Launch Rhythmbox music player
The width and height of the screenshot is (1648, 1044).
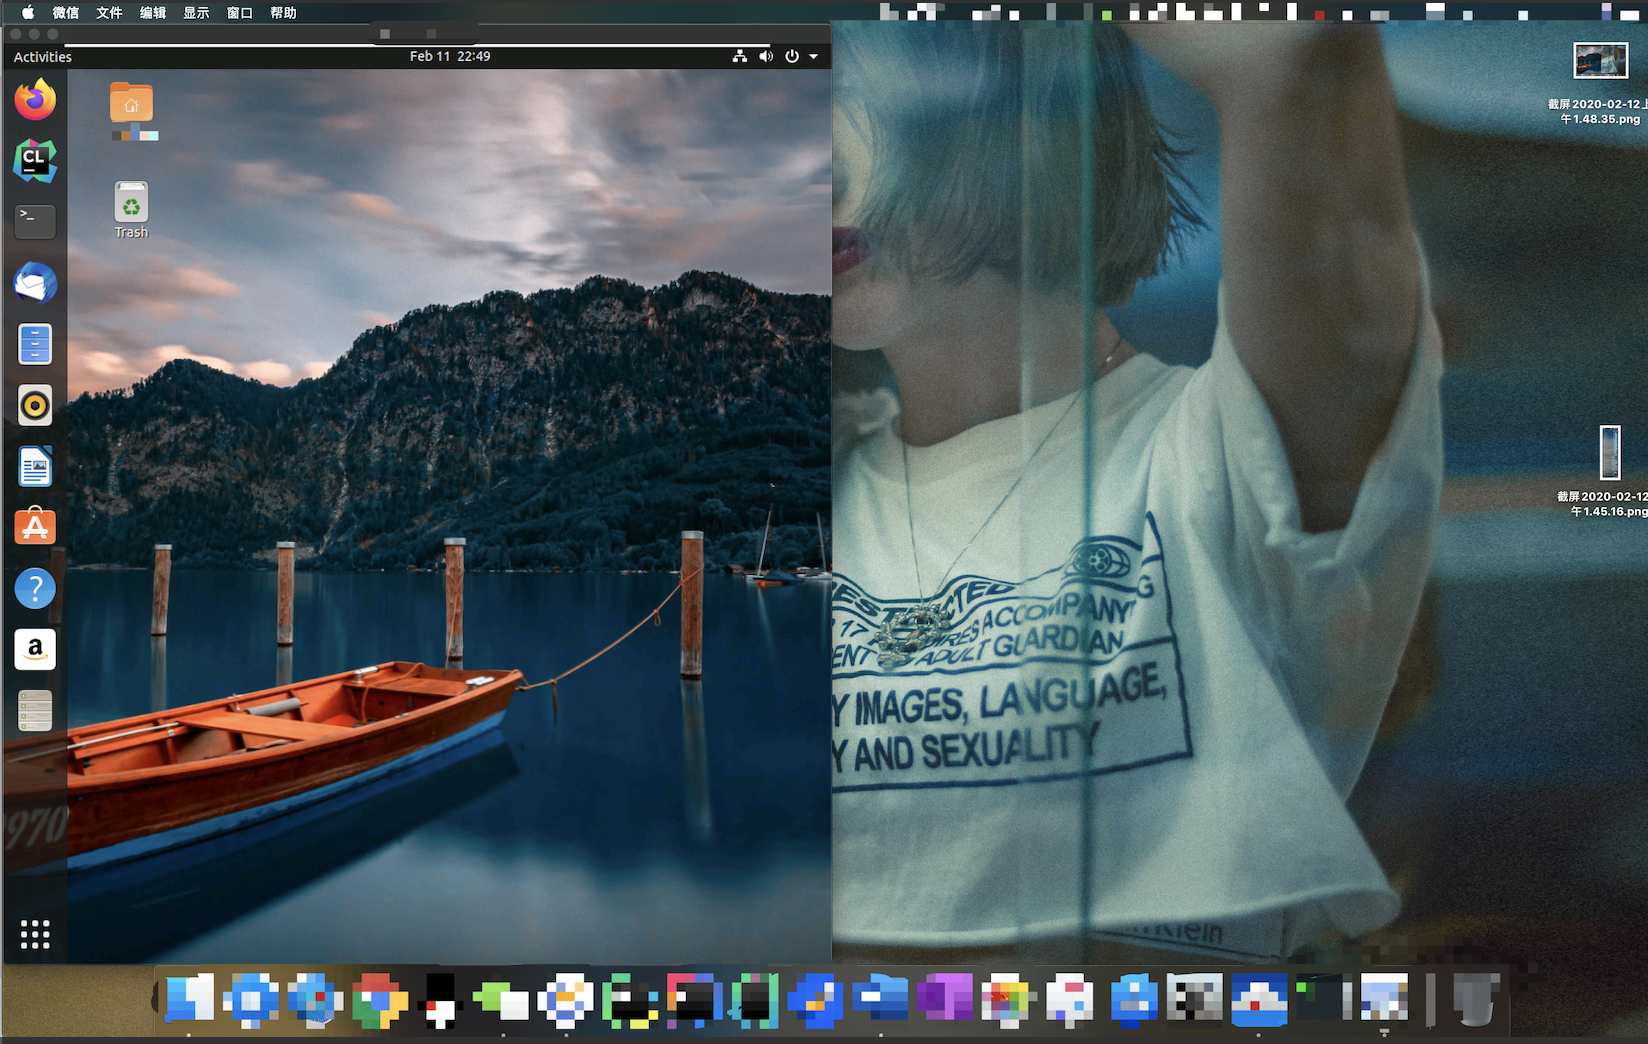click(x=35, y=405)
